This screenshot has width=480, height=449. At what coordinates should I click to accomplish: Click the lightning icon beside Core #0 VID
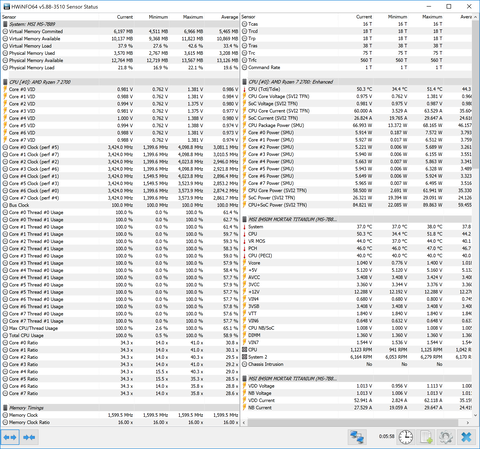pos(5,89)
